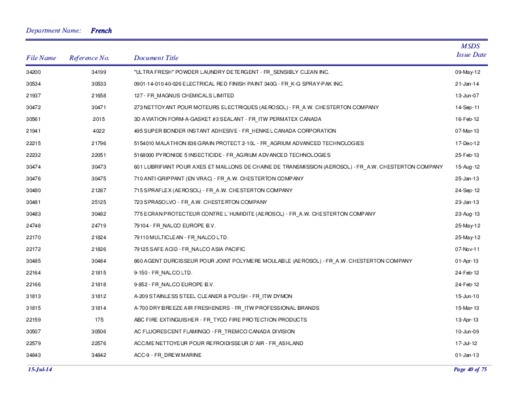Click the 15-Jul-14 footer date
Viewport: 518px width, 400px height.
point(40,369)
